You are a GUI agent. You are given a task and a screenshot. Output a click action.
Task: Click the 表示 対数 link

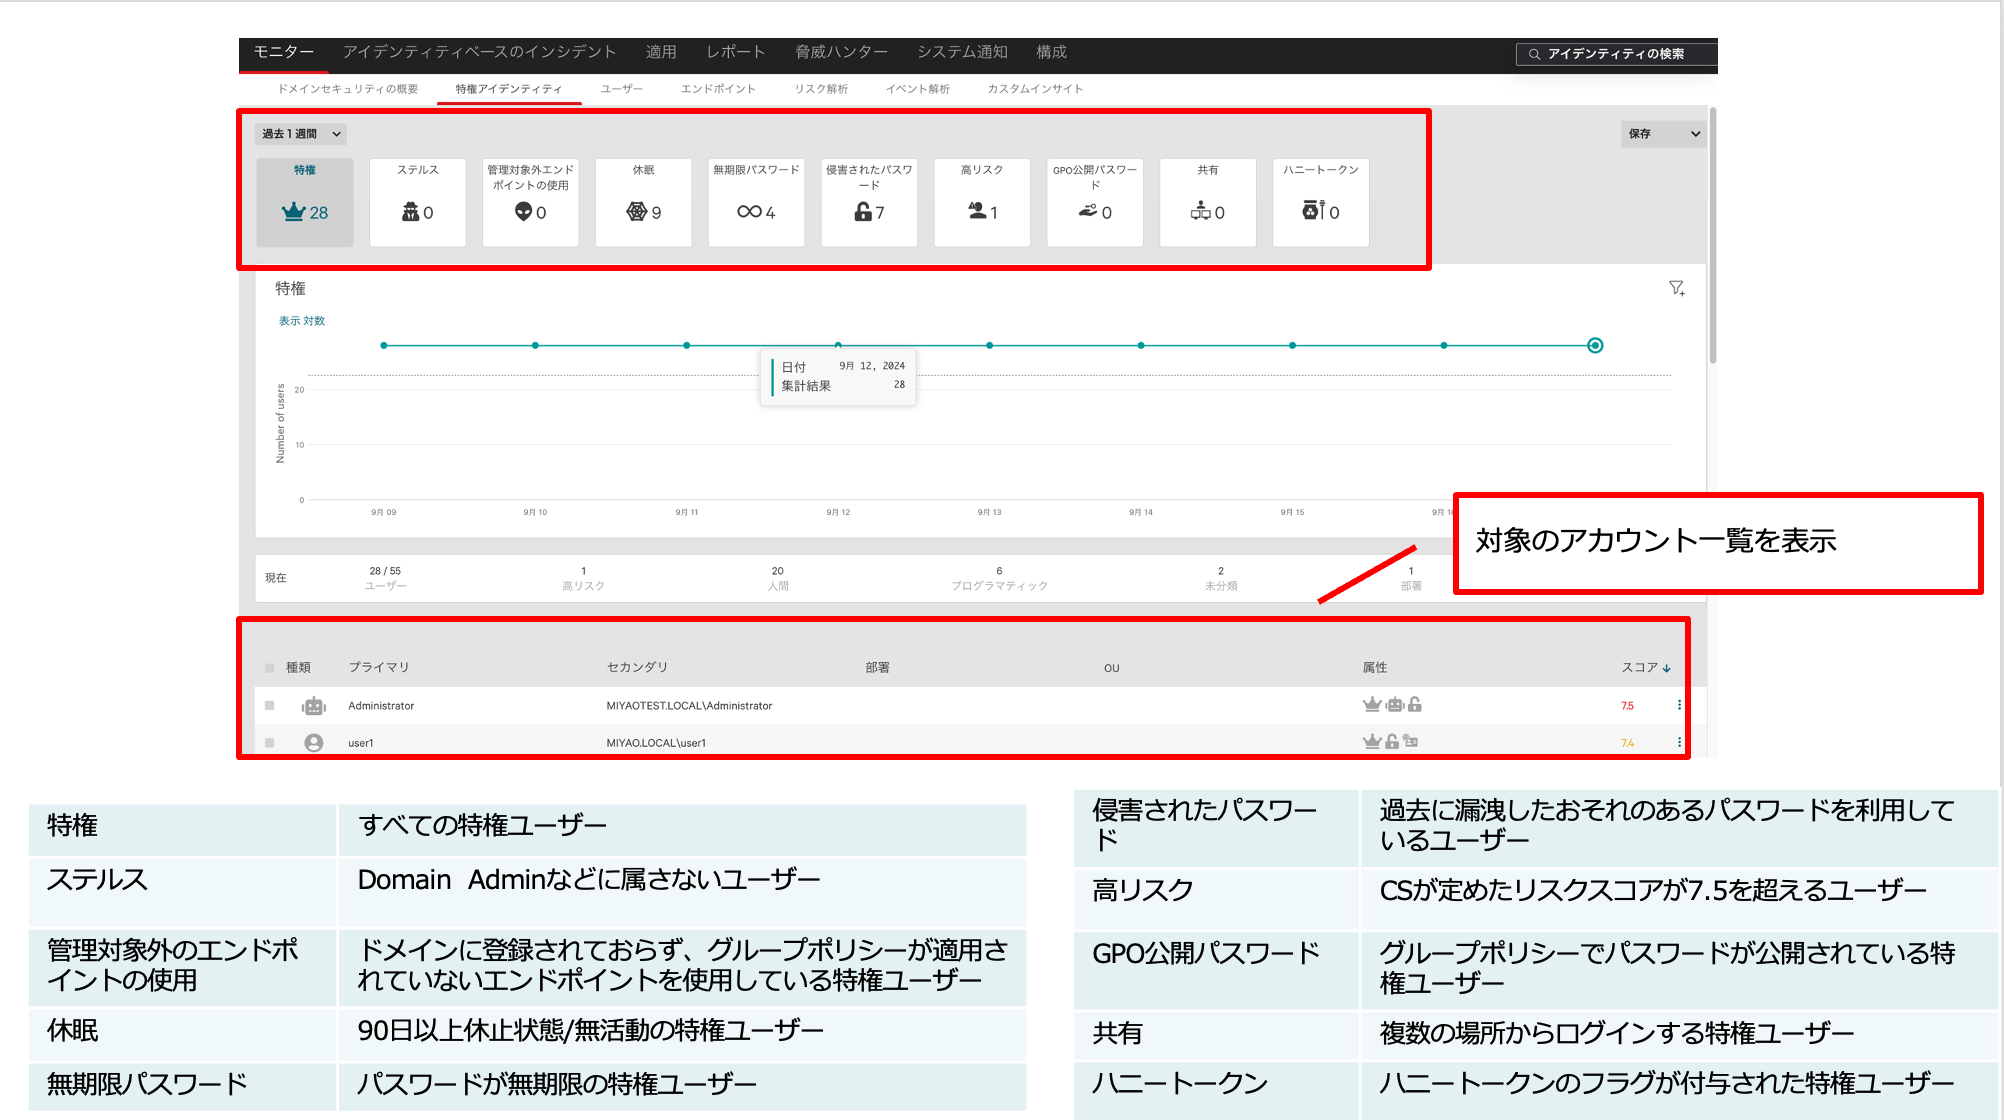coord(302,321)
